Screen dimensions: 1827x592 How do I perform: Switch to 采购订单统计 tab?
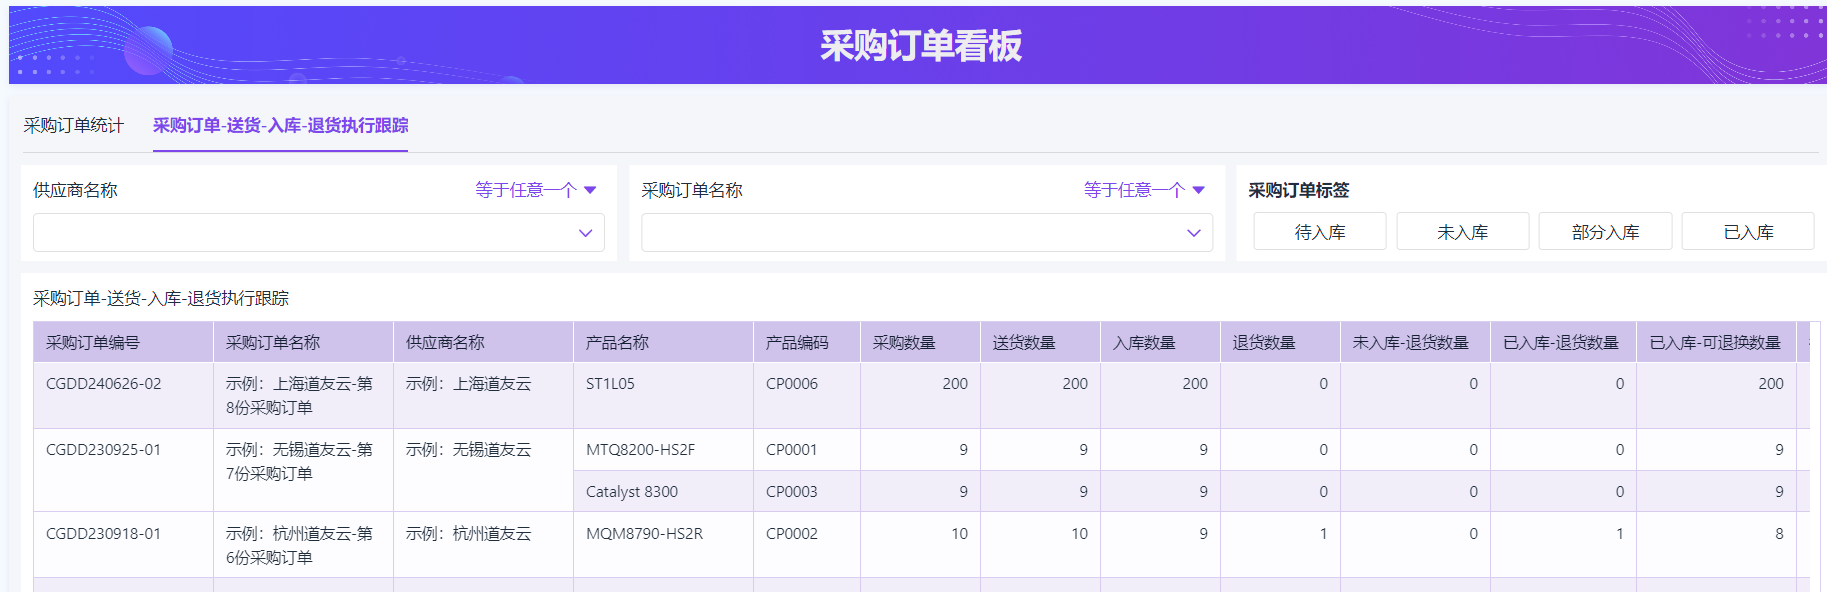(x=73, y=125)
